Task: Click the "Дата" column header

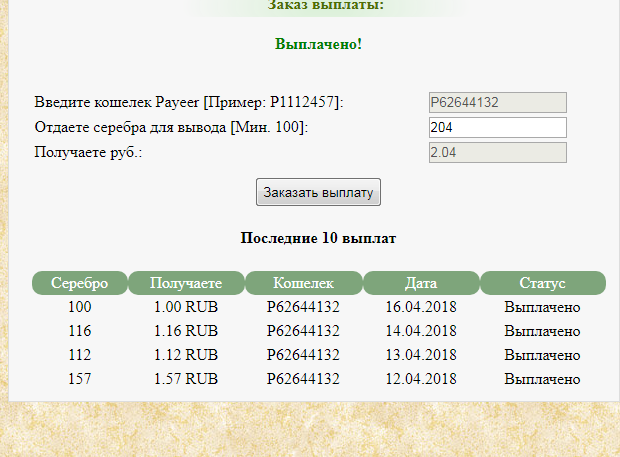Action: point(421,283)
